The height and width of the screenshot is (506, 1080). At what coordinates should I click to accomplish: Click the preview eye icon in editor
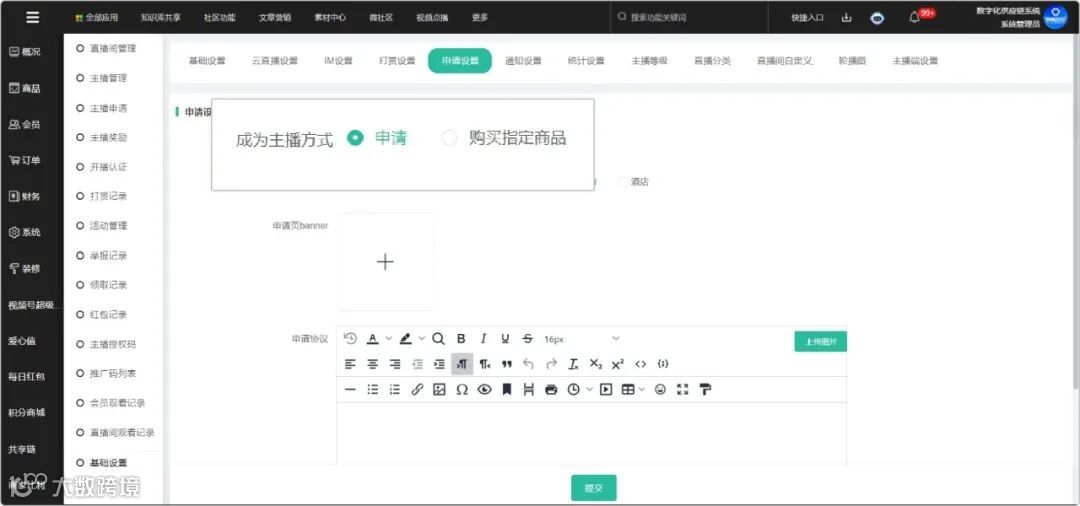pyautogui.click(x=484, y=390)
